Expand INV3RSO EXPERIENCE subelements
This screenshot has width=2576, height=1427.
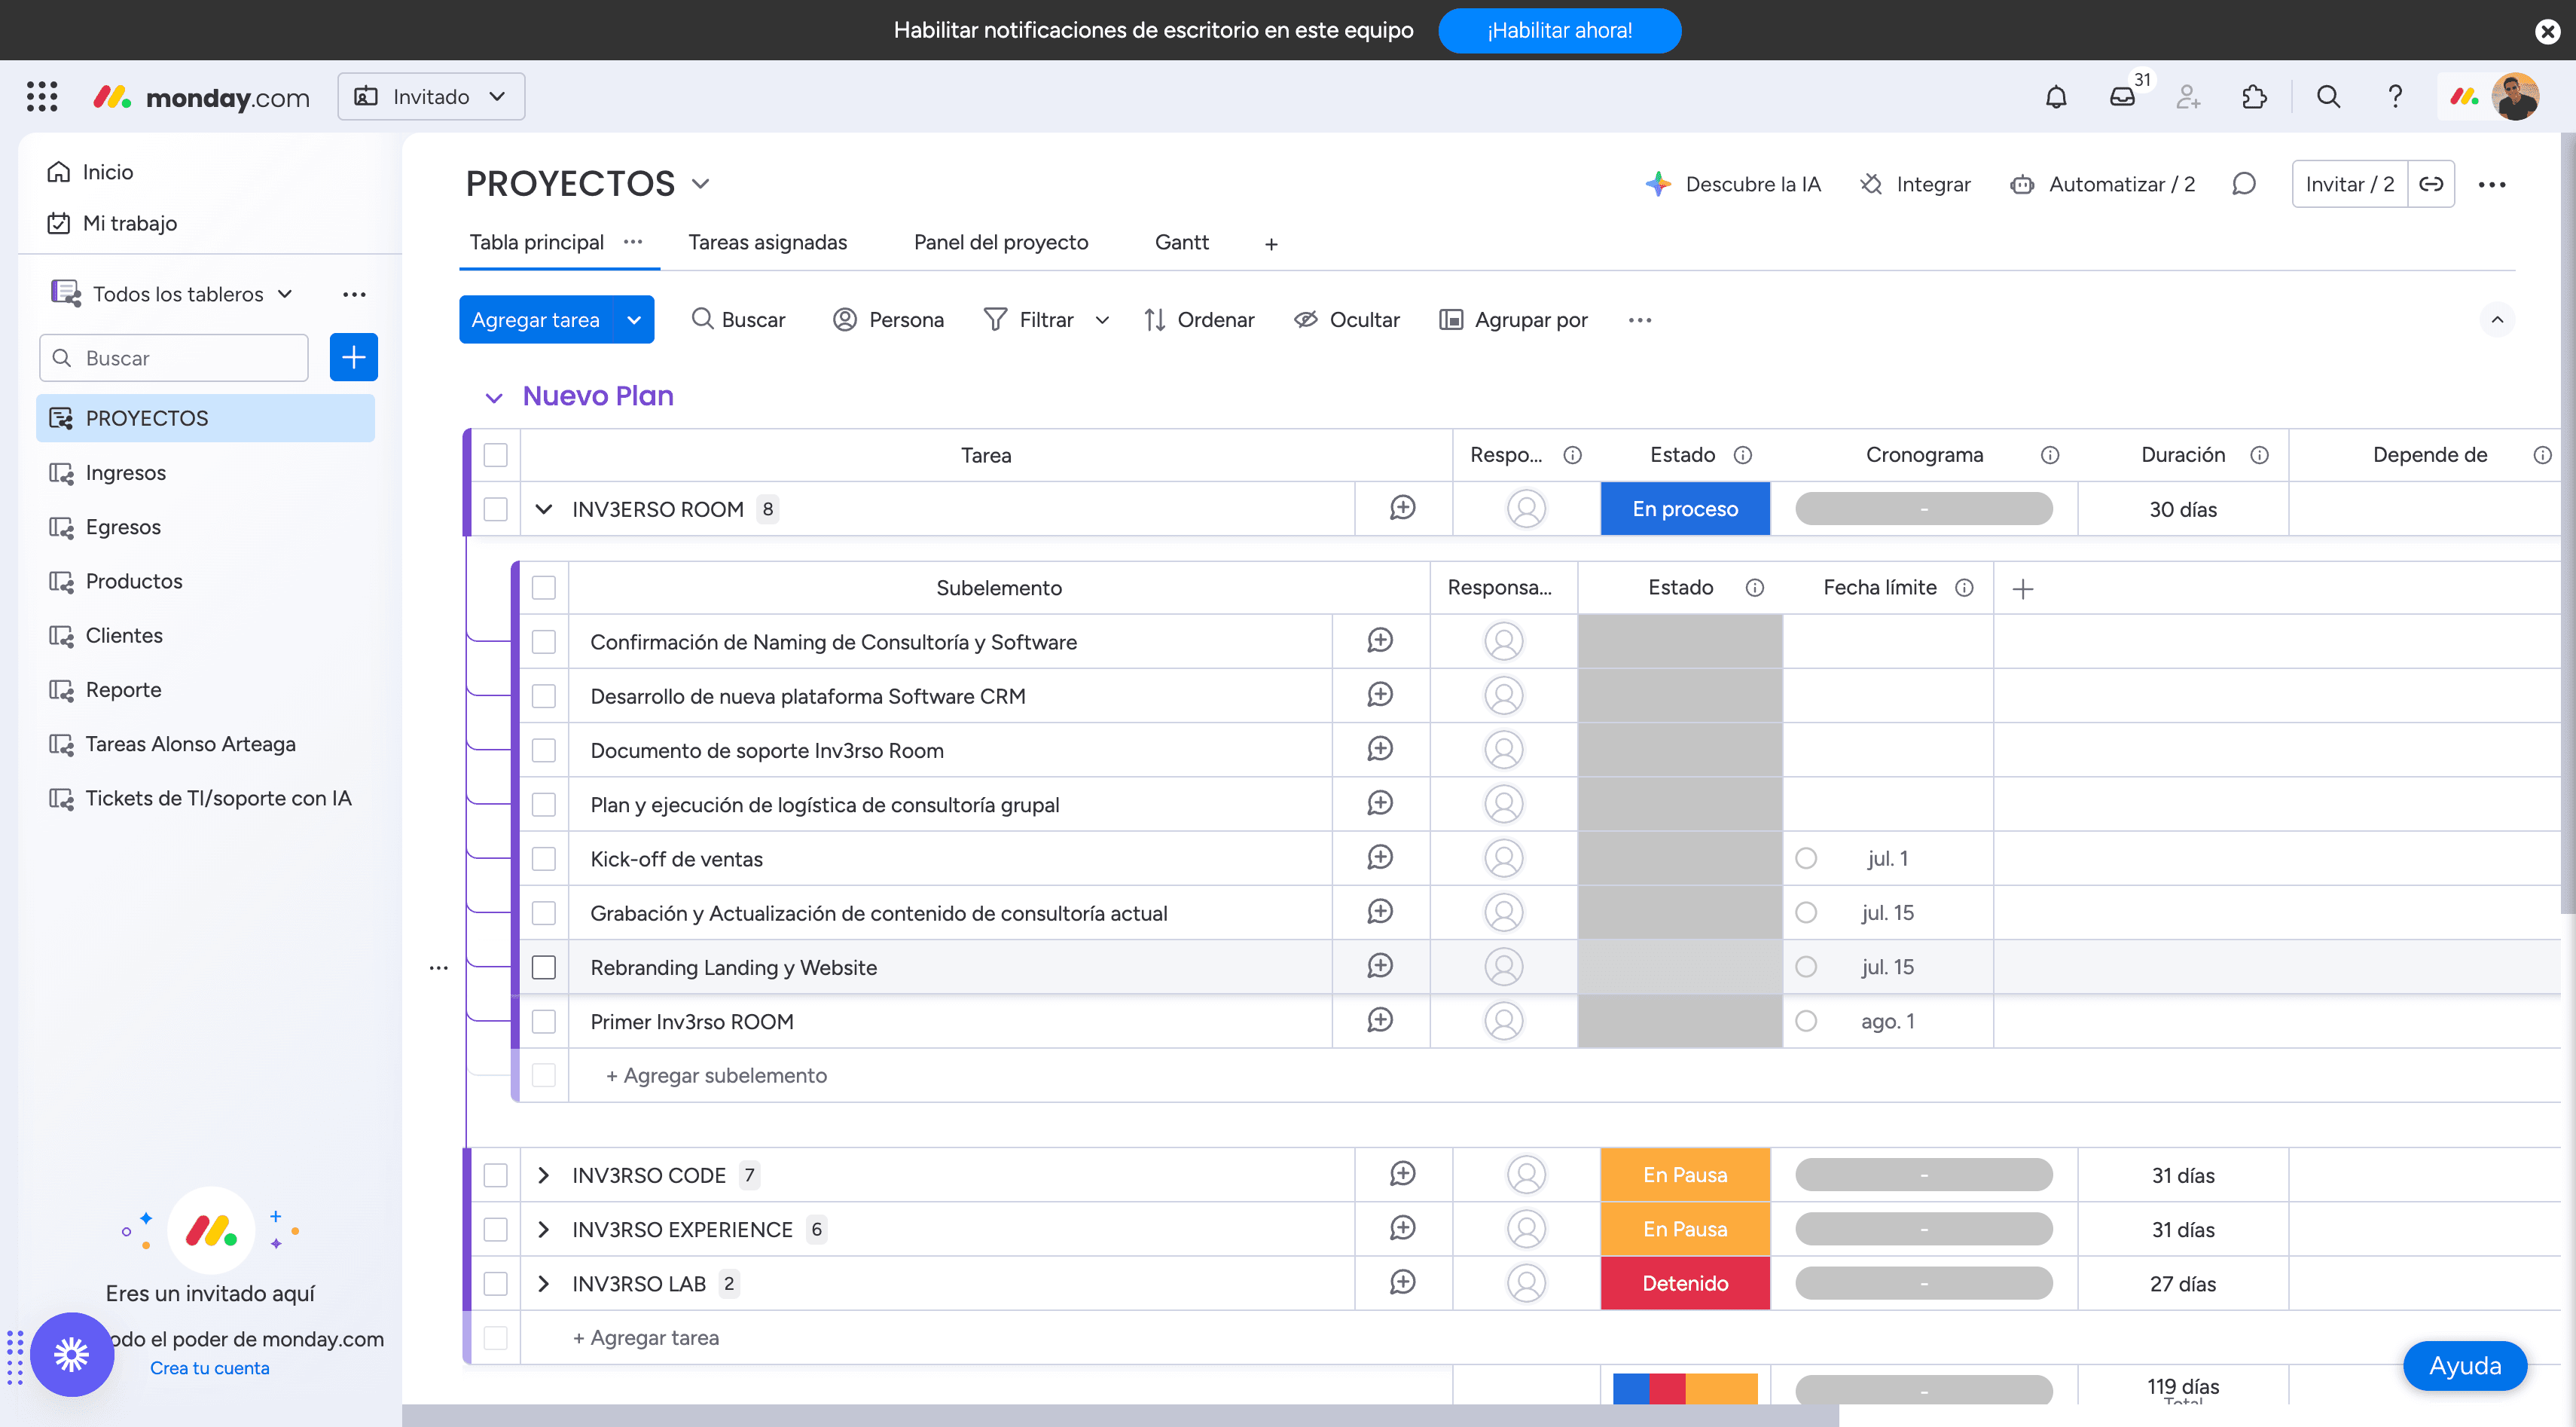(544, 1229)
